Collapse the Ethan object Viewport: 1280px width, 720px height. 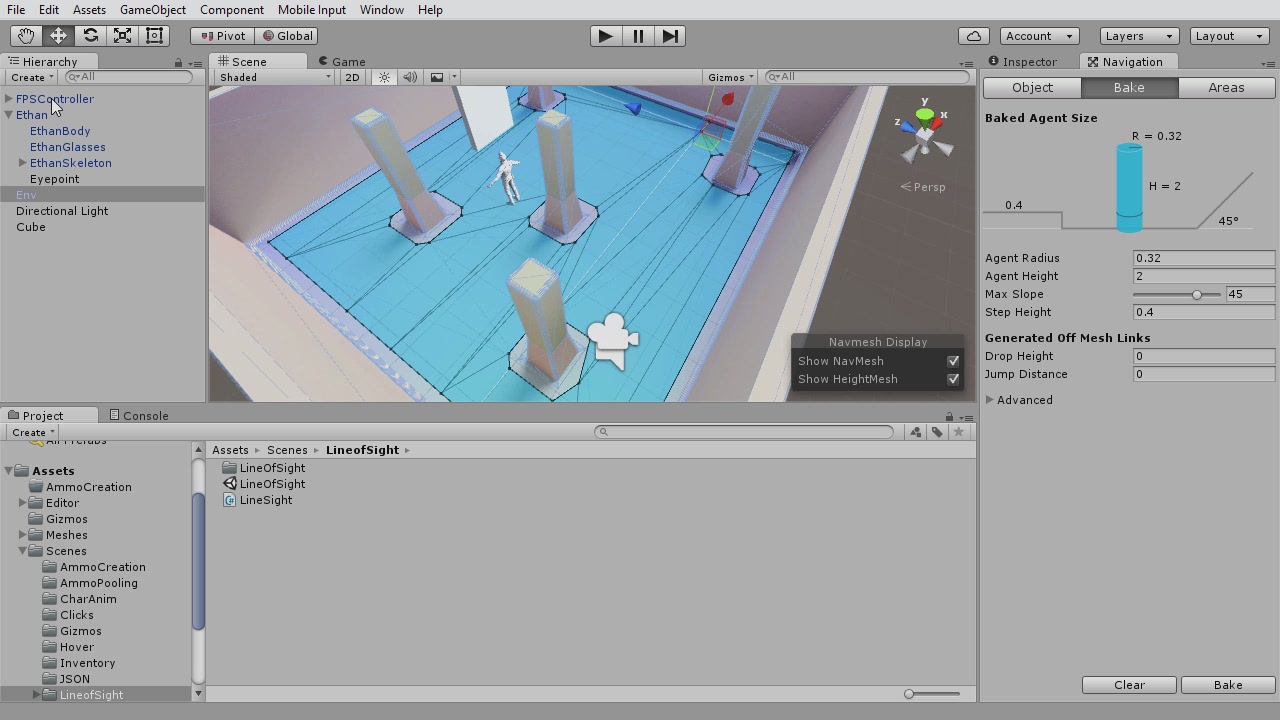[9, 115]
